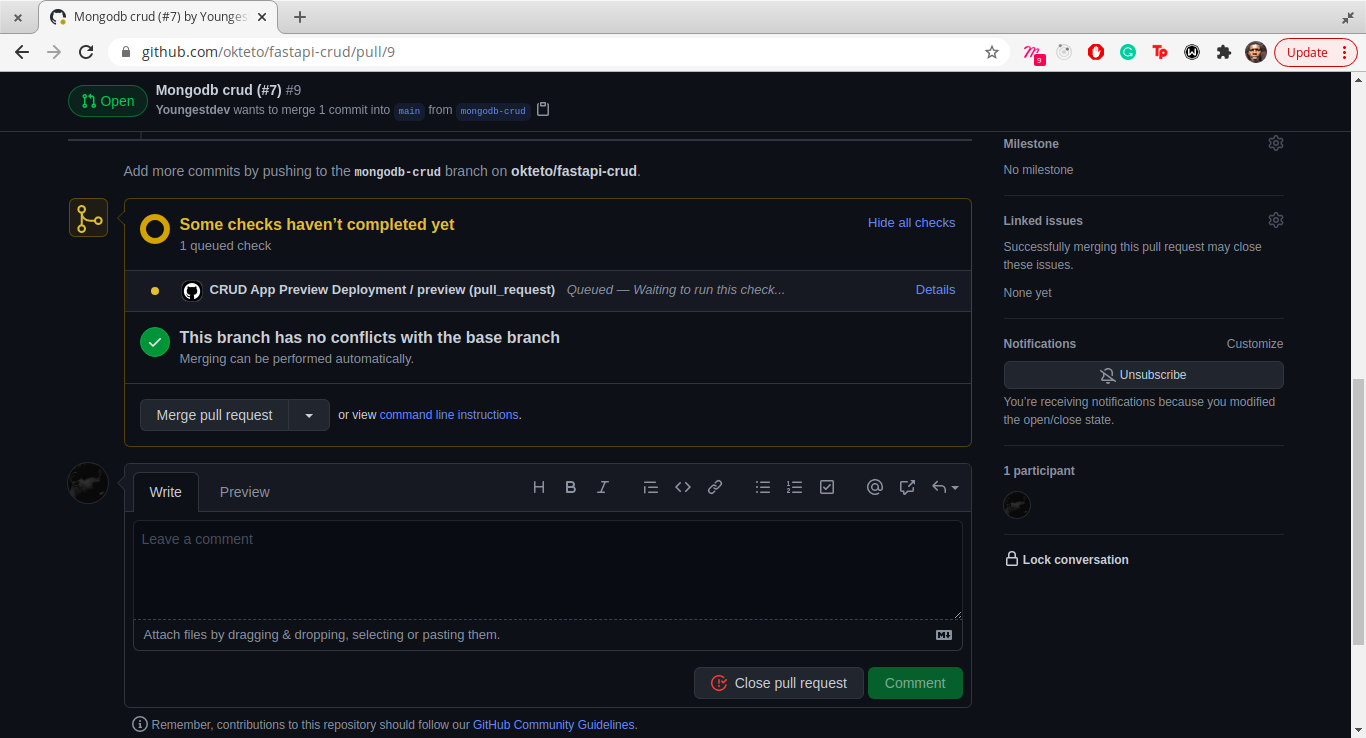Click green Open status badge
This screenshot has width=1366, height=738.
click(108, 101)
